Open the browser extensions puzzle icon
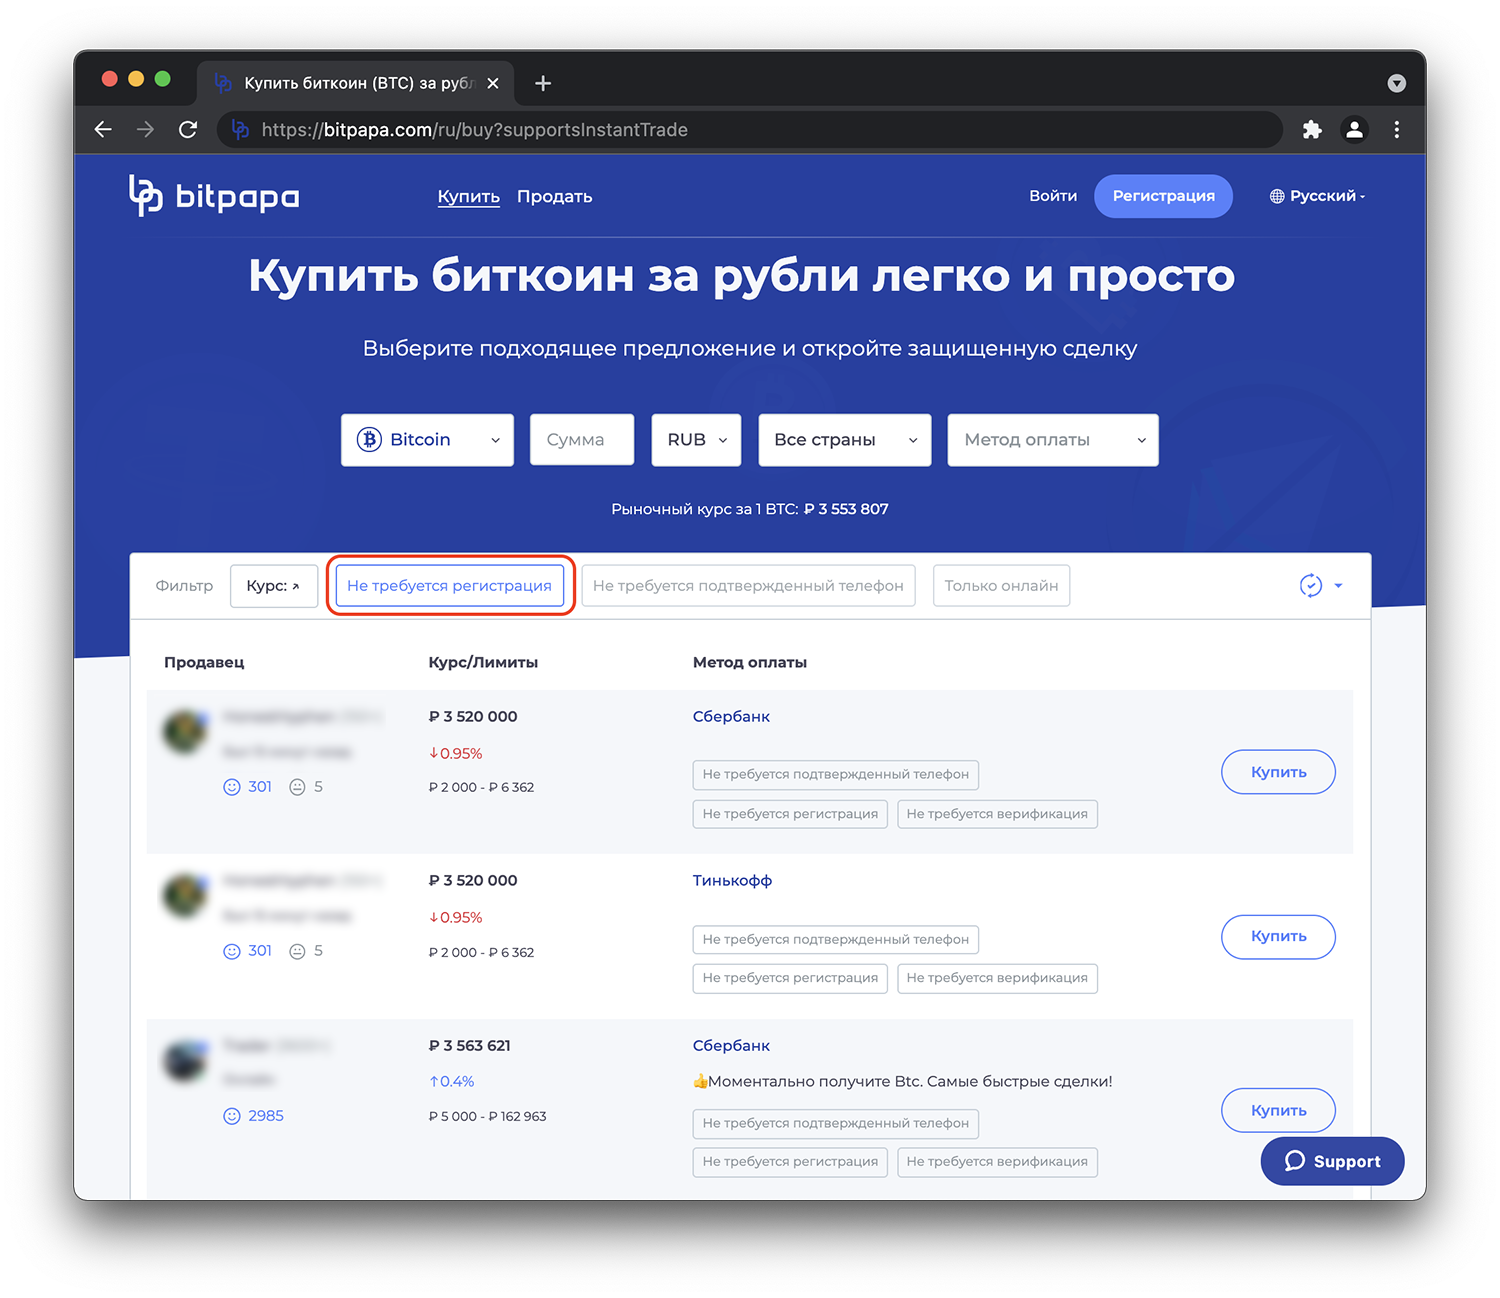Image resolution: width=1500 pixels, height=1298 pixels. tap(1312, 129)
